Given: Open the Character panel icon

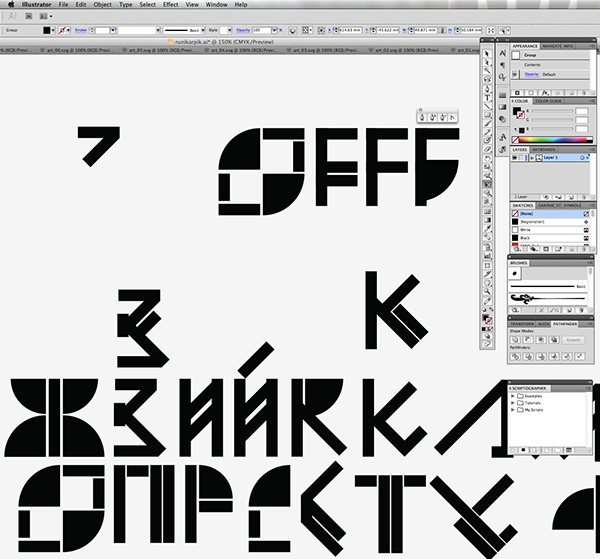Looking at the screenshot, I should [x=502, y=53].
